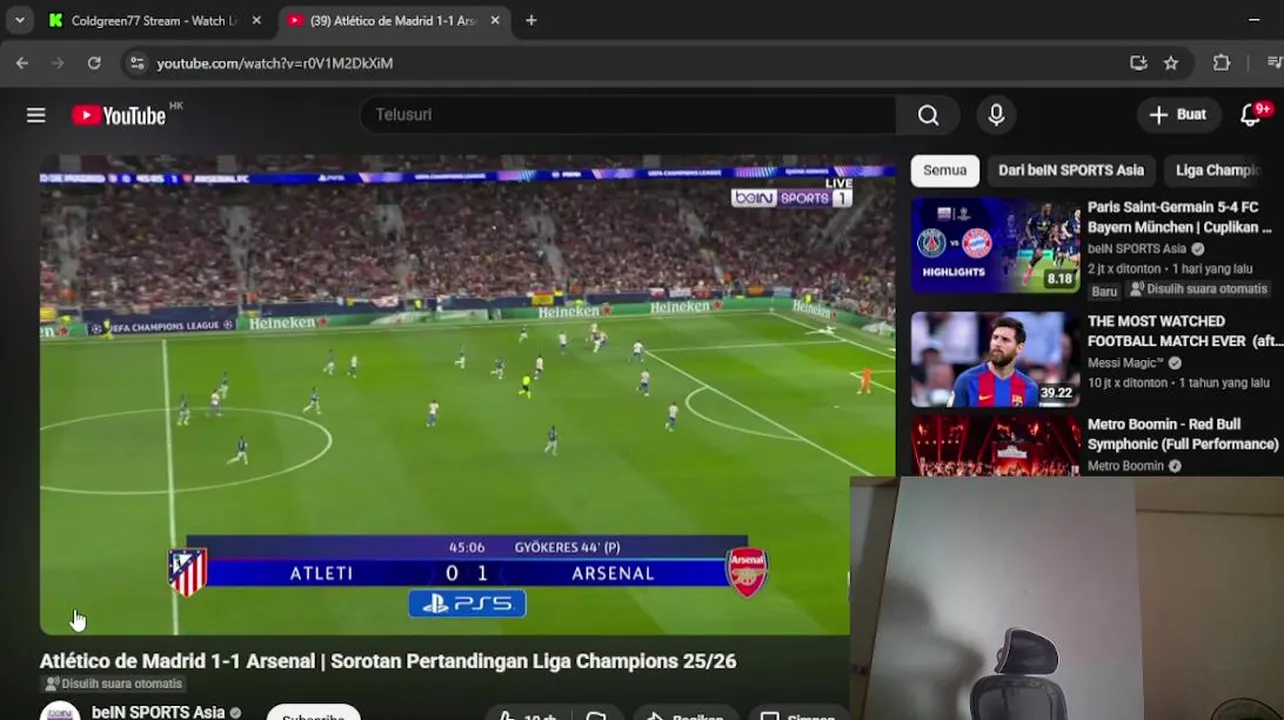Open a new browser tab
1284x720 pixels.
click(531, 20)
